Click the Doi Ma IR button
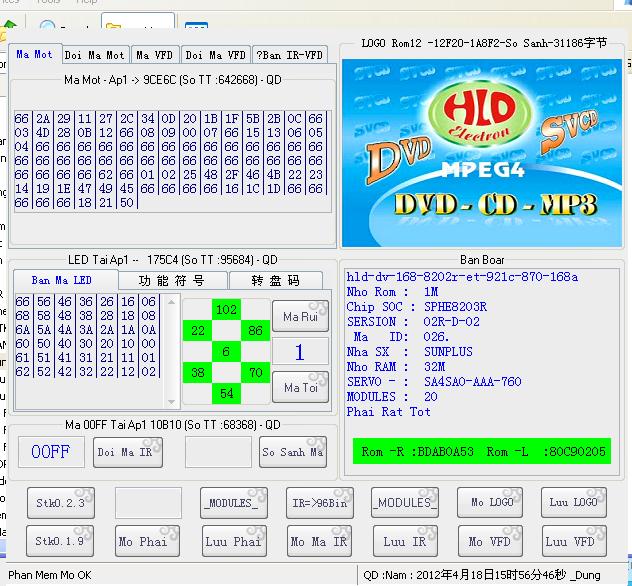 (128, 452)
